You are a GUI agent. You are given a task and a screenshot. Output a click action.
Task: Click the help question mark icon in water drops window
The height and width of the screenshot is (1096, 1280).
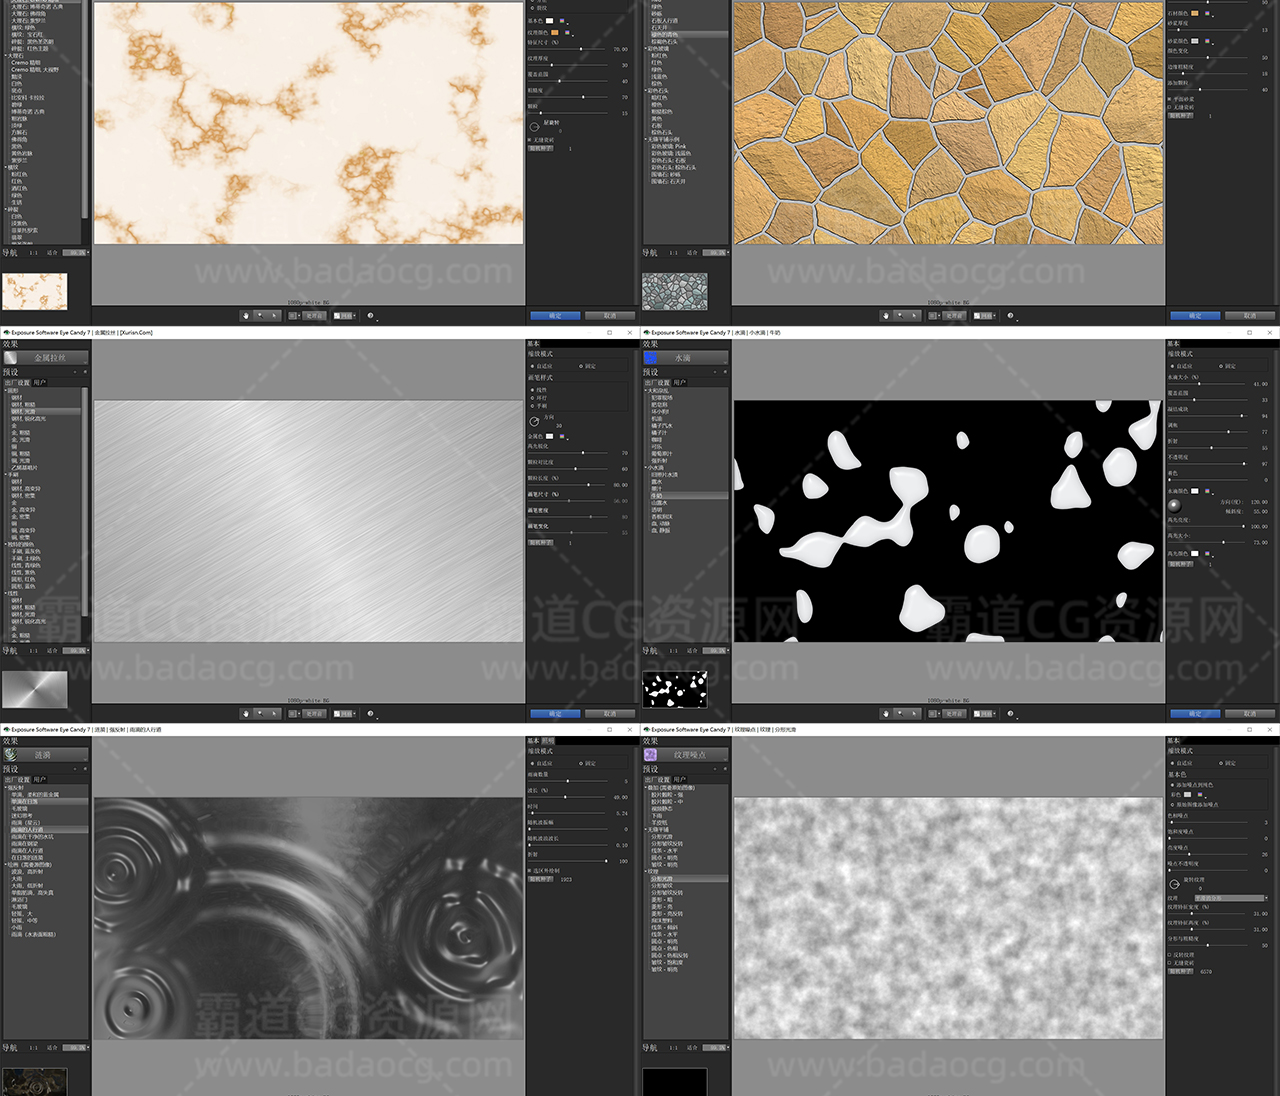(1010, 713)
